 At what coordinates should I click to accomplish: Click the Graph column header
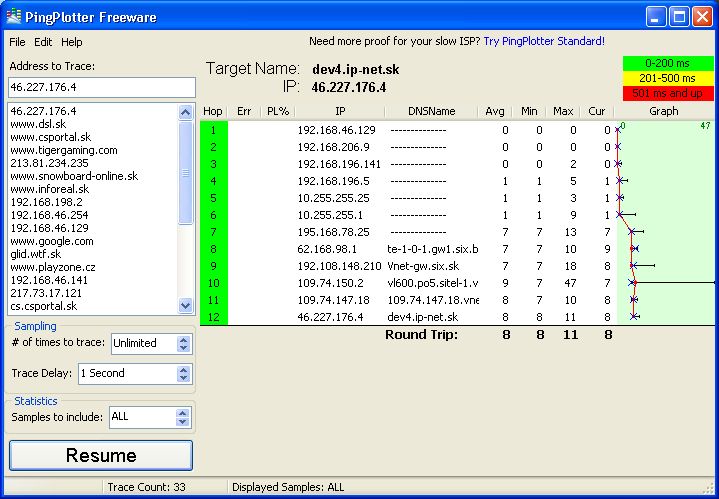click(663, 111)
